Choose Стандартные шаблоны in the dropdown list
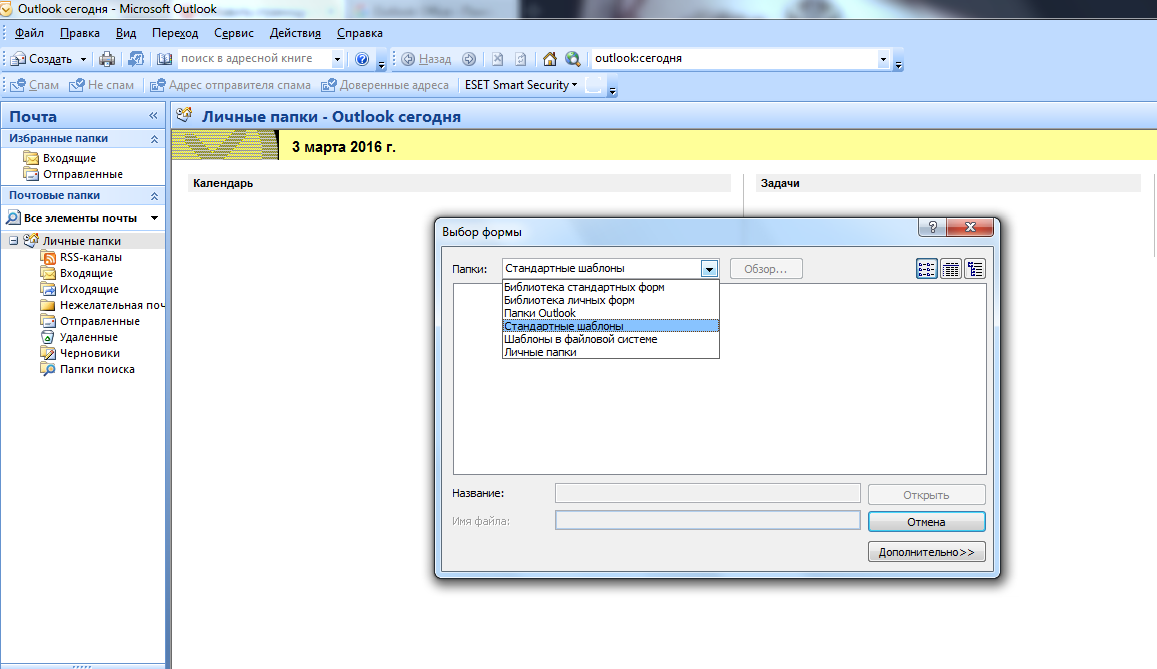 [610, 326]
